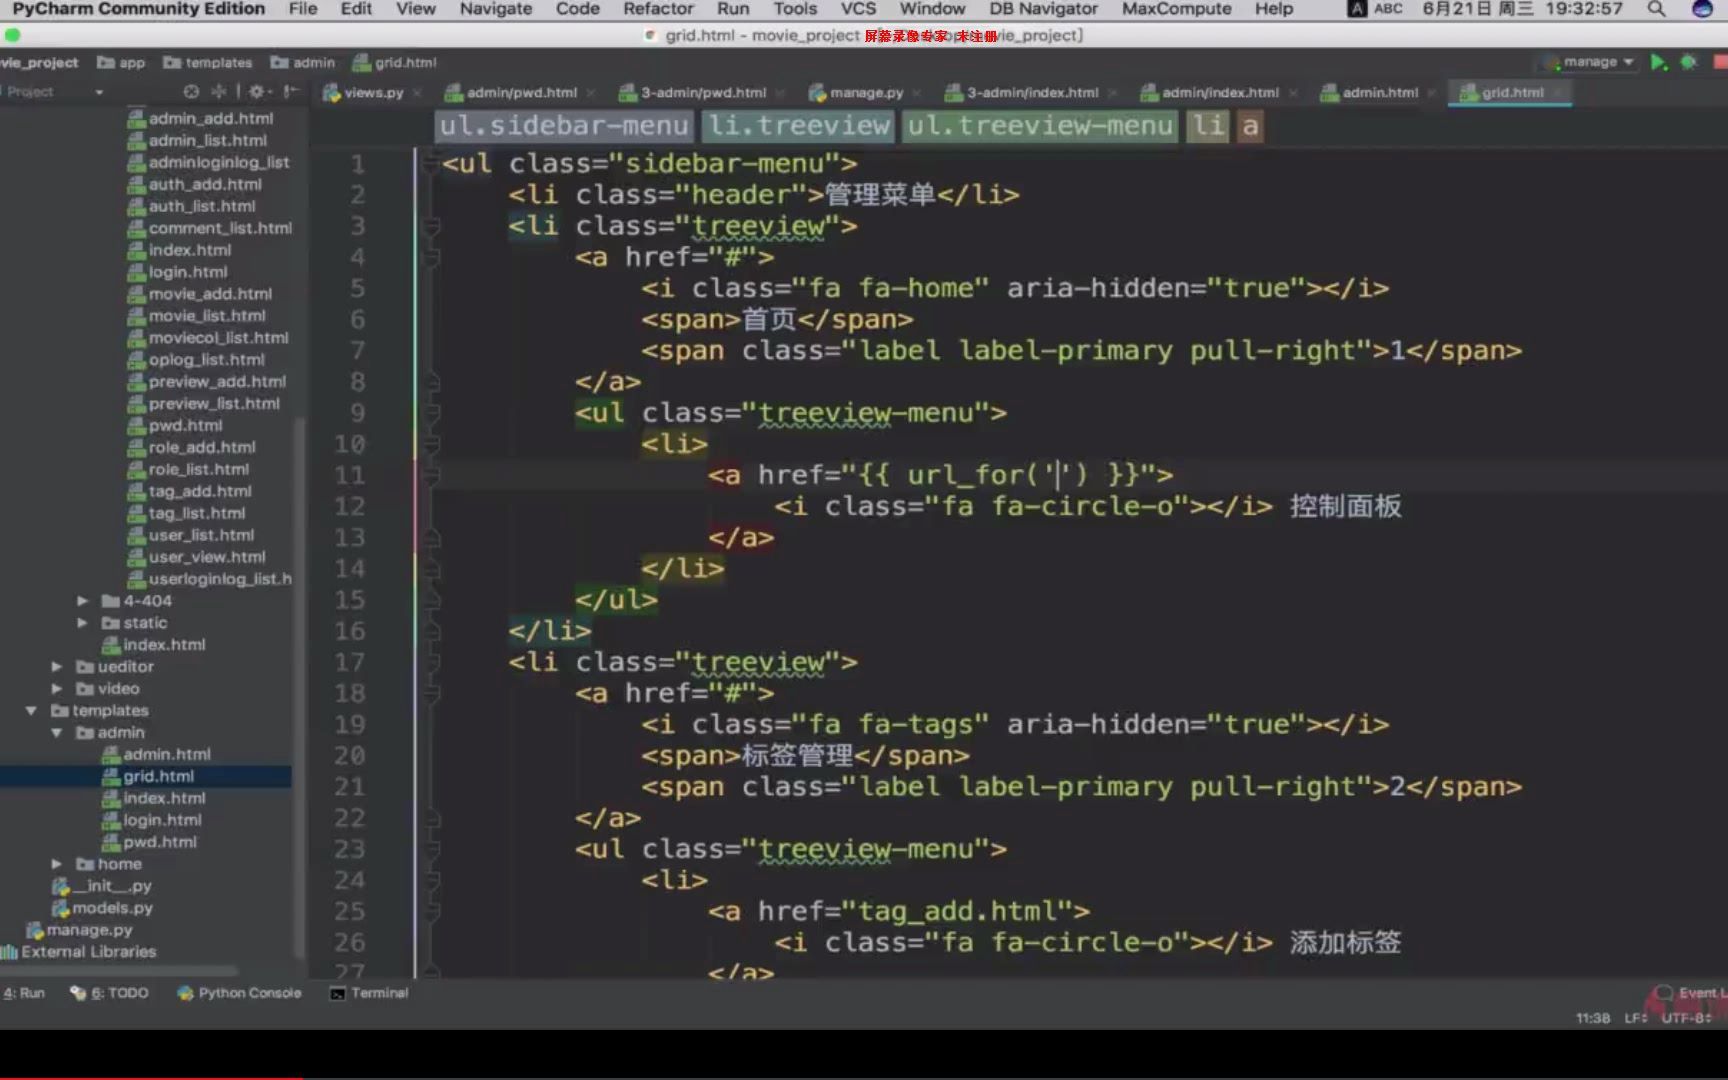Select models.py in project tree

(x=103, y=908)
